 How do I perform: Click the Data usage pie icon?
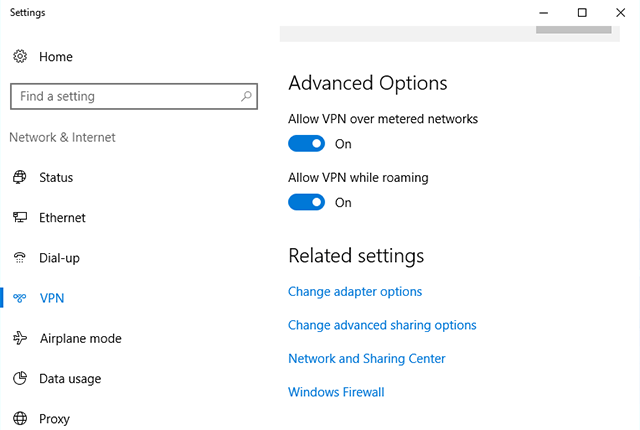pos(20,379)
